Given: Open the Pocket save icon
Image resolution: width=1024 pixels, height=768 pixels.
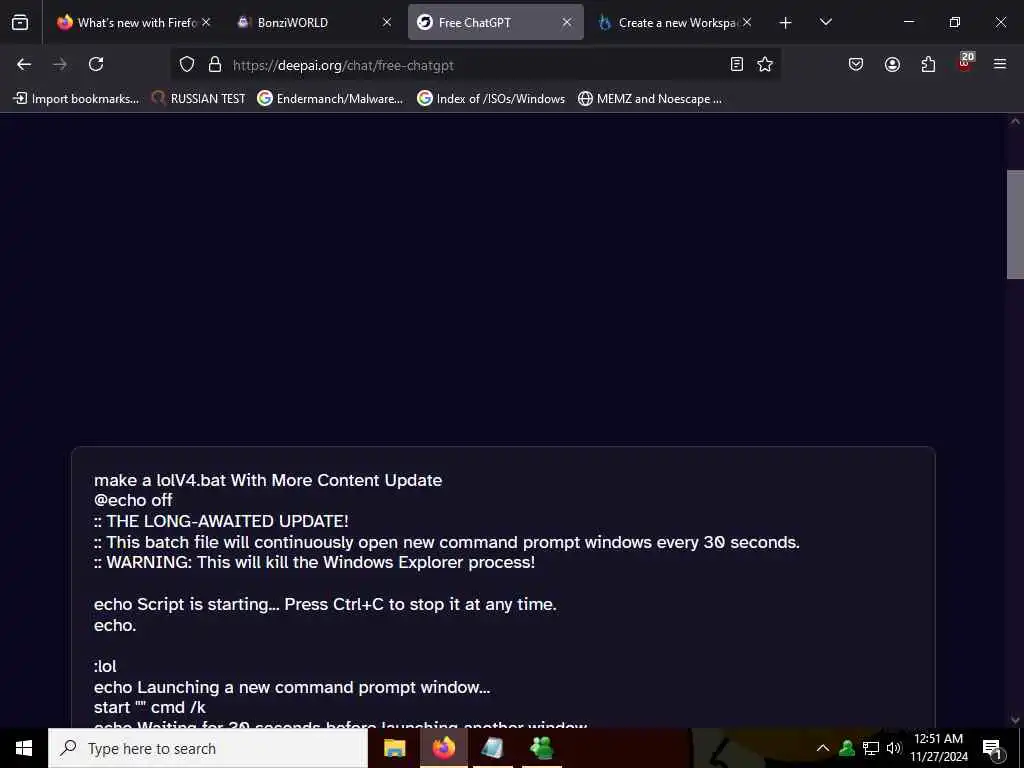Looking at the screenshot, I should (856, 64).
